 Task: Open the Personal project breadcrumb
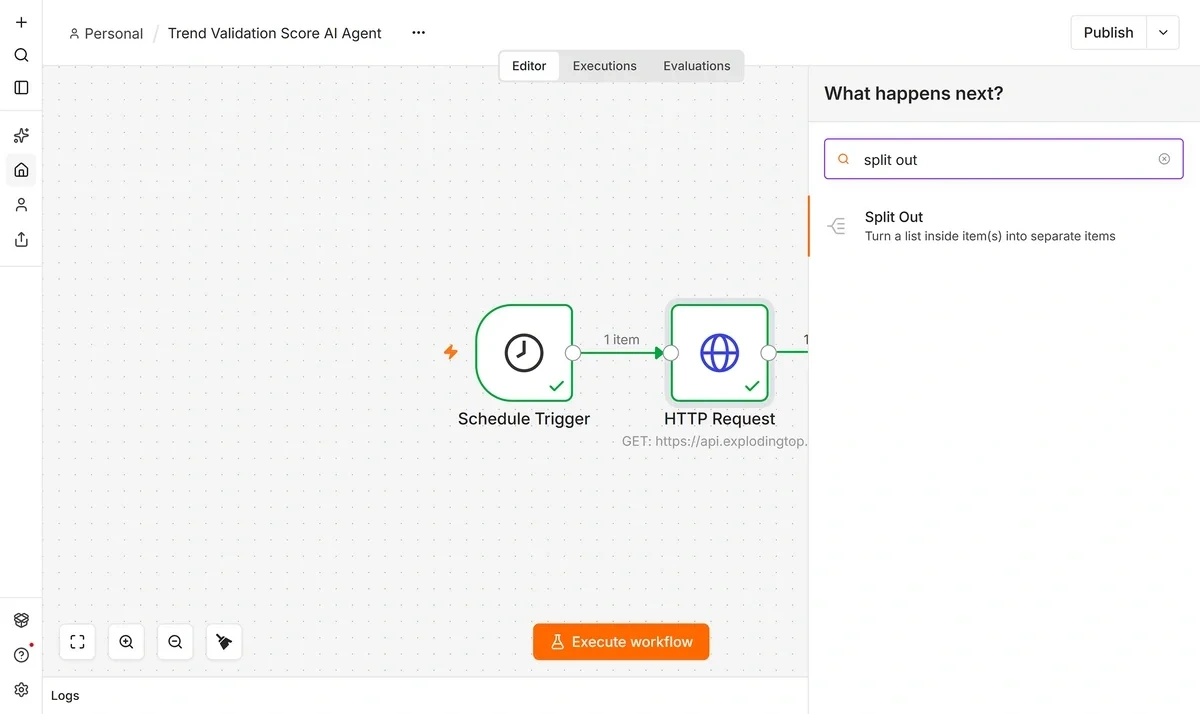[x=106, y=33]
